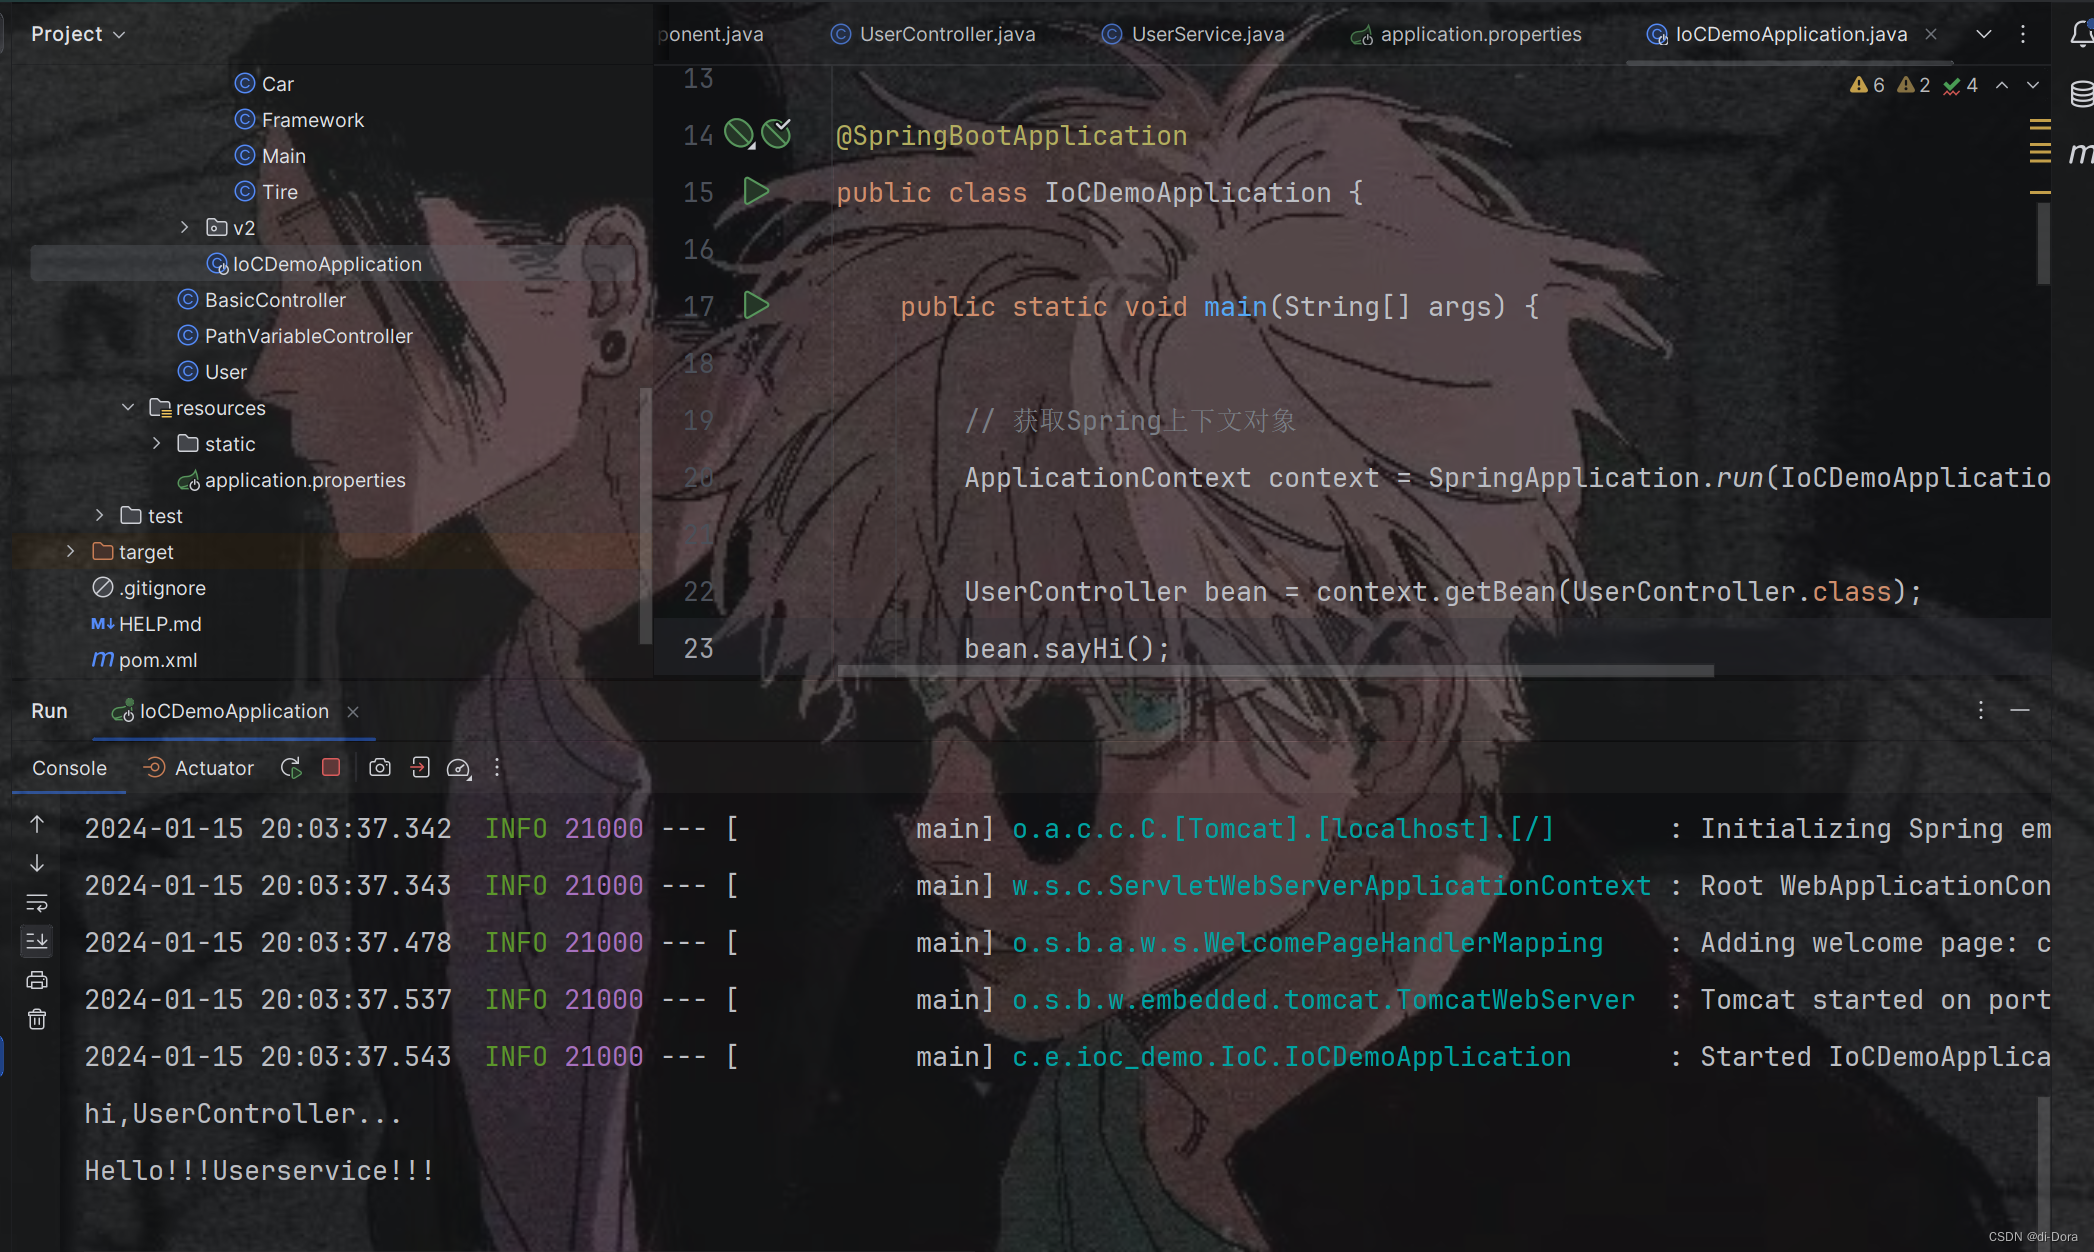Open editor tabs more options menu
Screen dimensions: 2094x1252
tap(2023, 34)
